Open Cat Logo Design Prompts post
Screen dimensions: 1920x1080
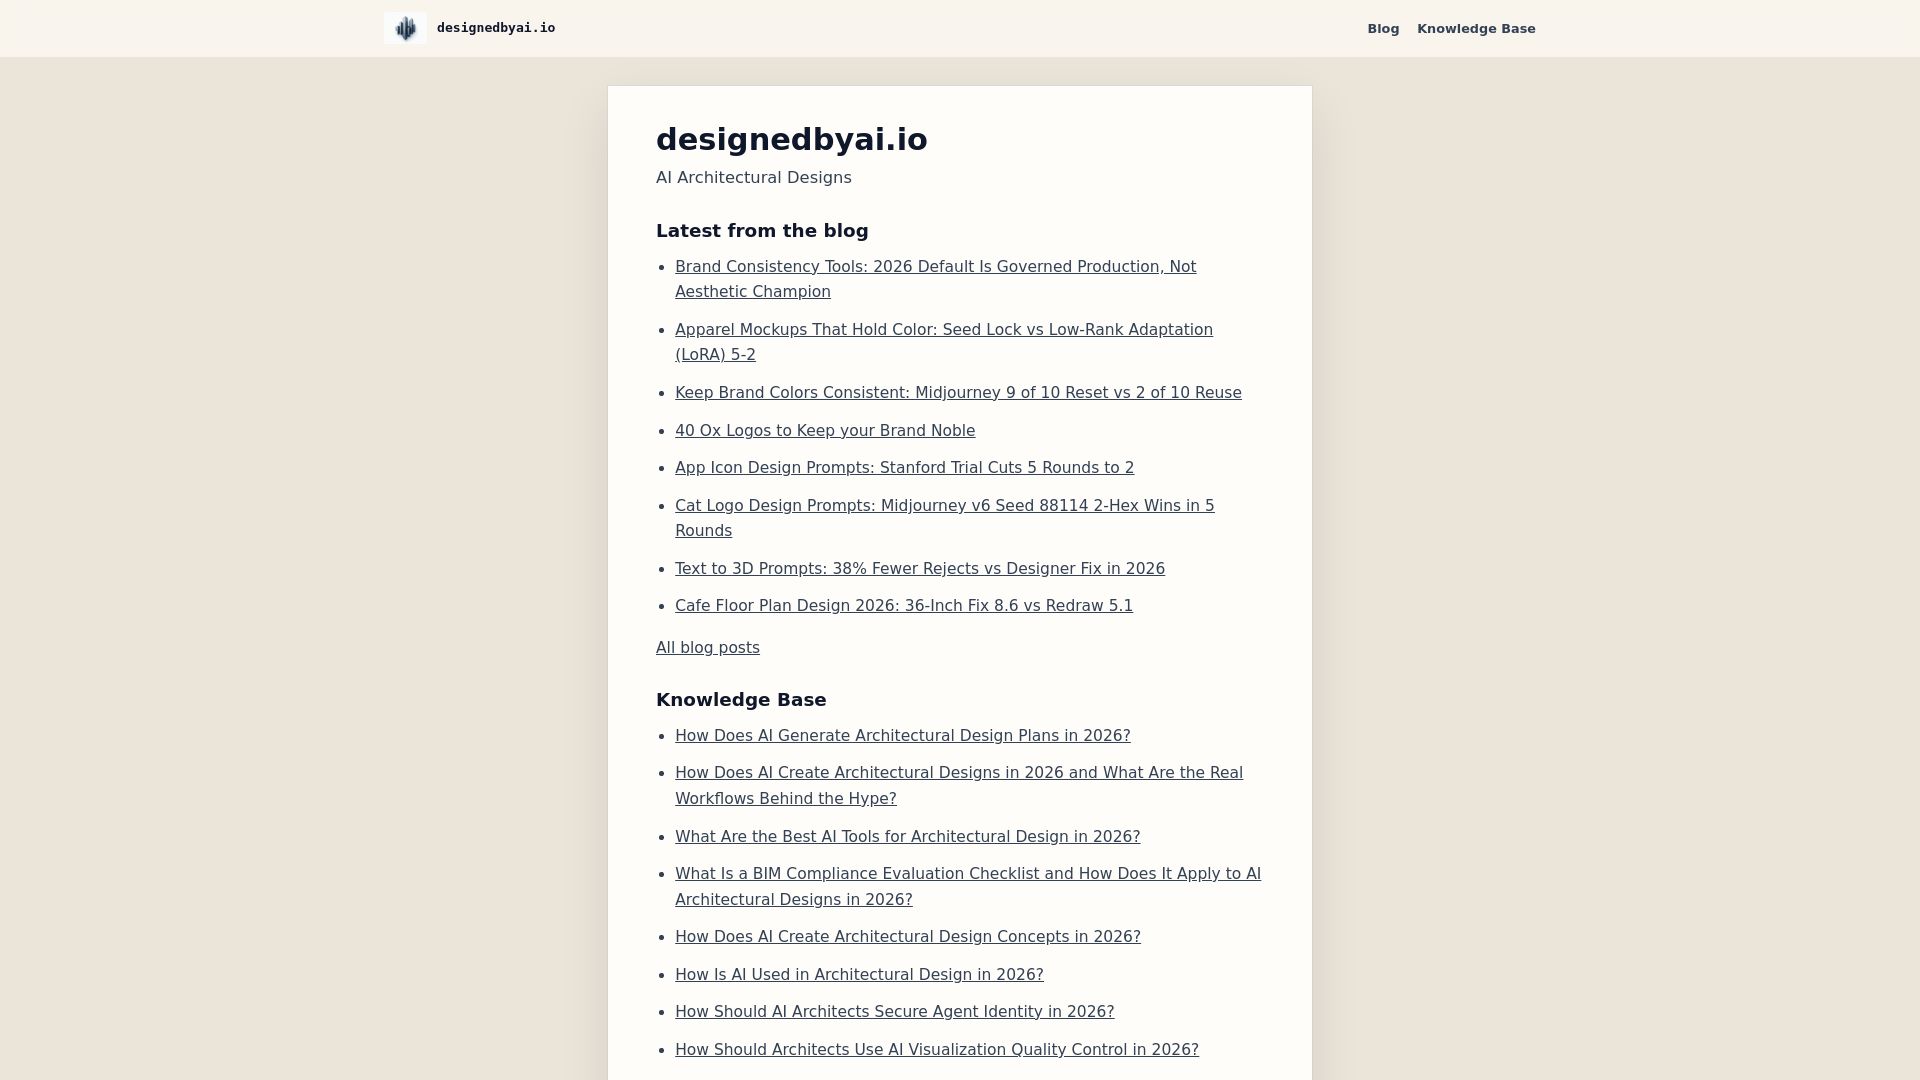[945, 518]
